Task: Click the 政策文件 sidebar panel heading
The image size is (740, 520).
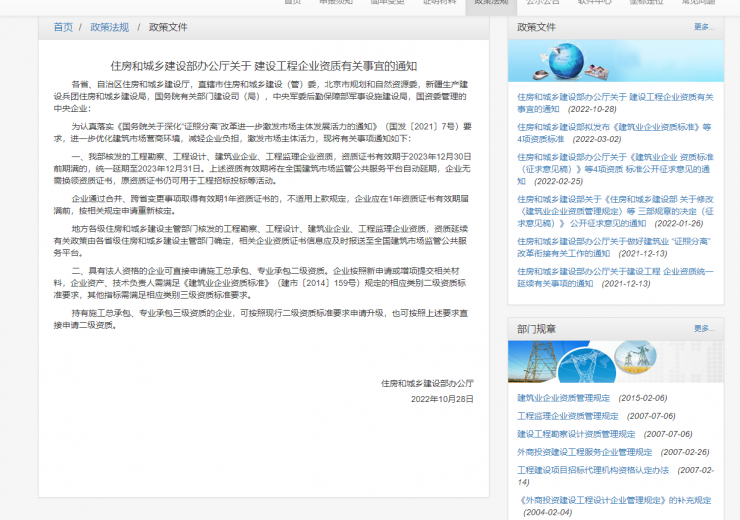Action: click(536, 27)
